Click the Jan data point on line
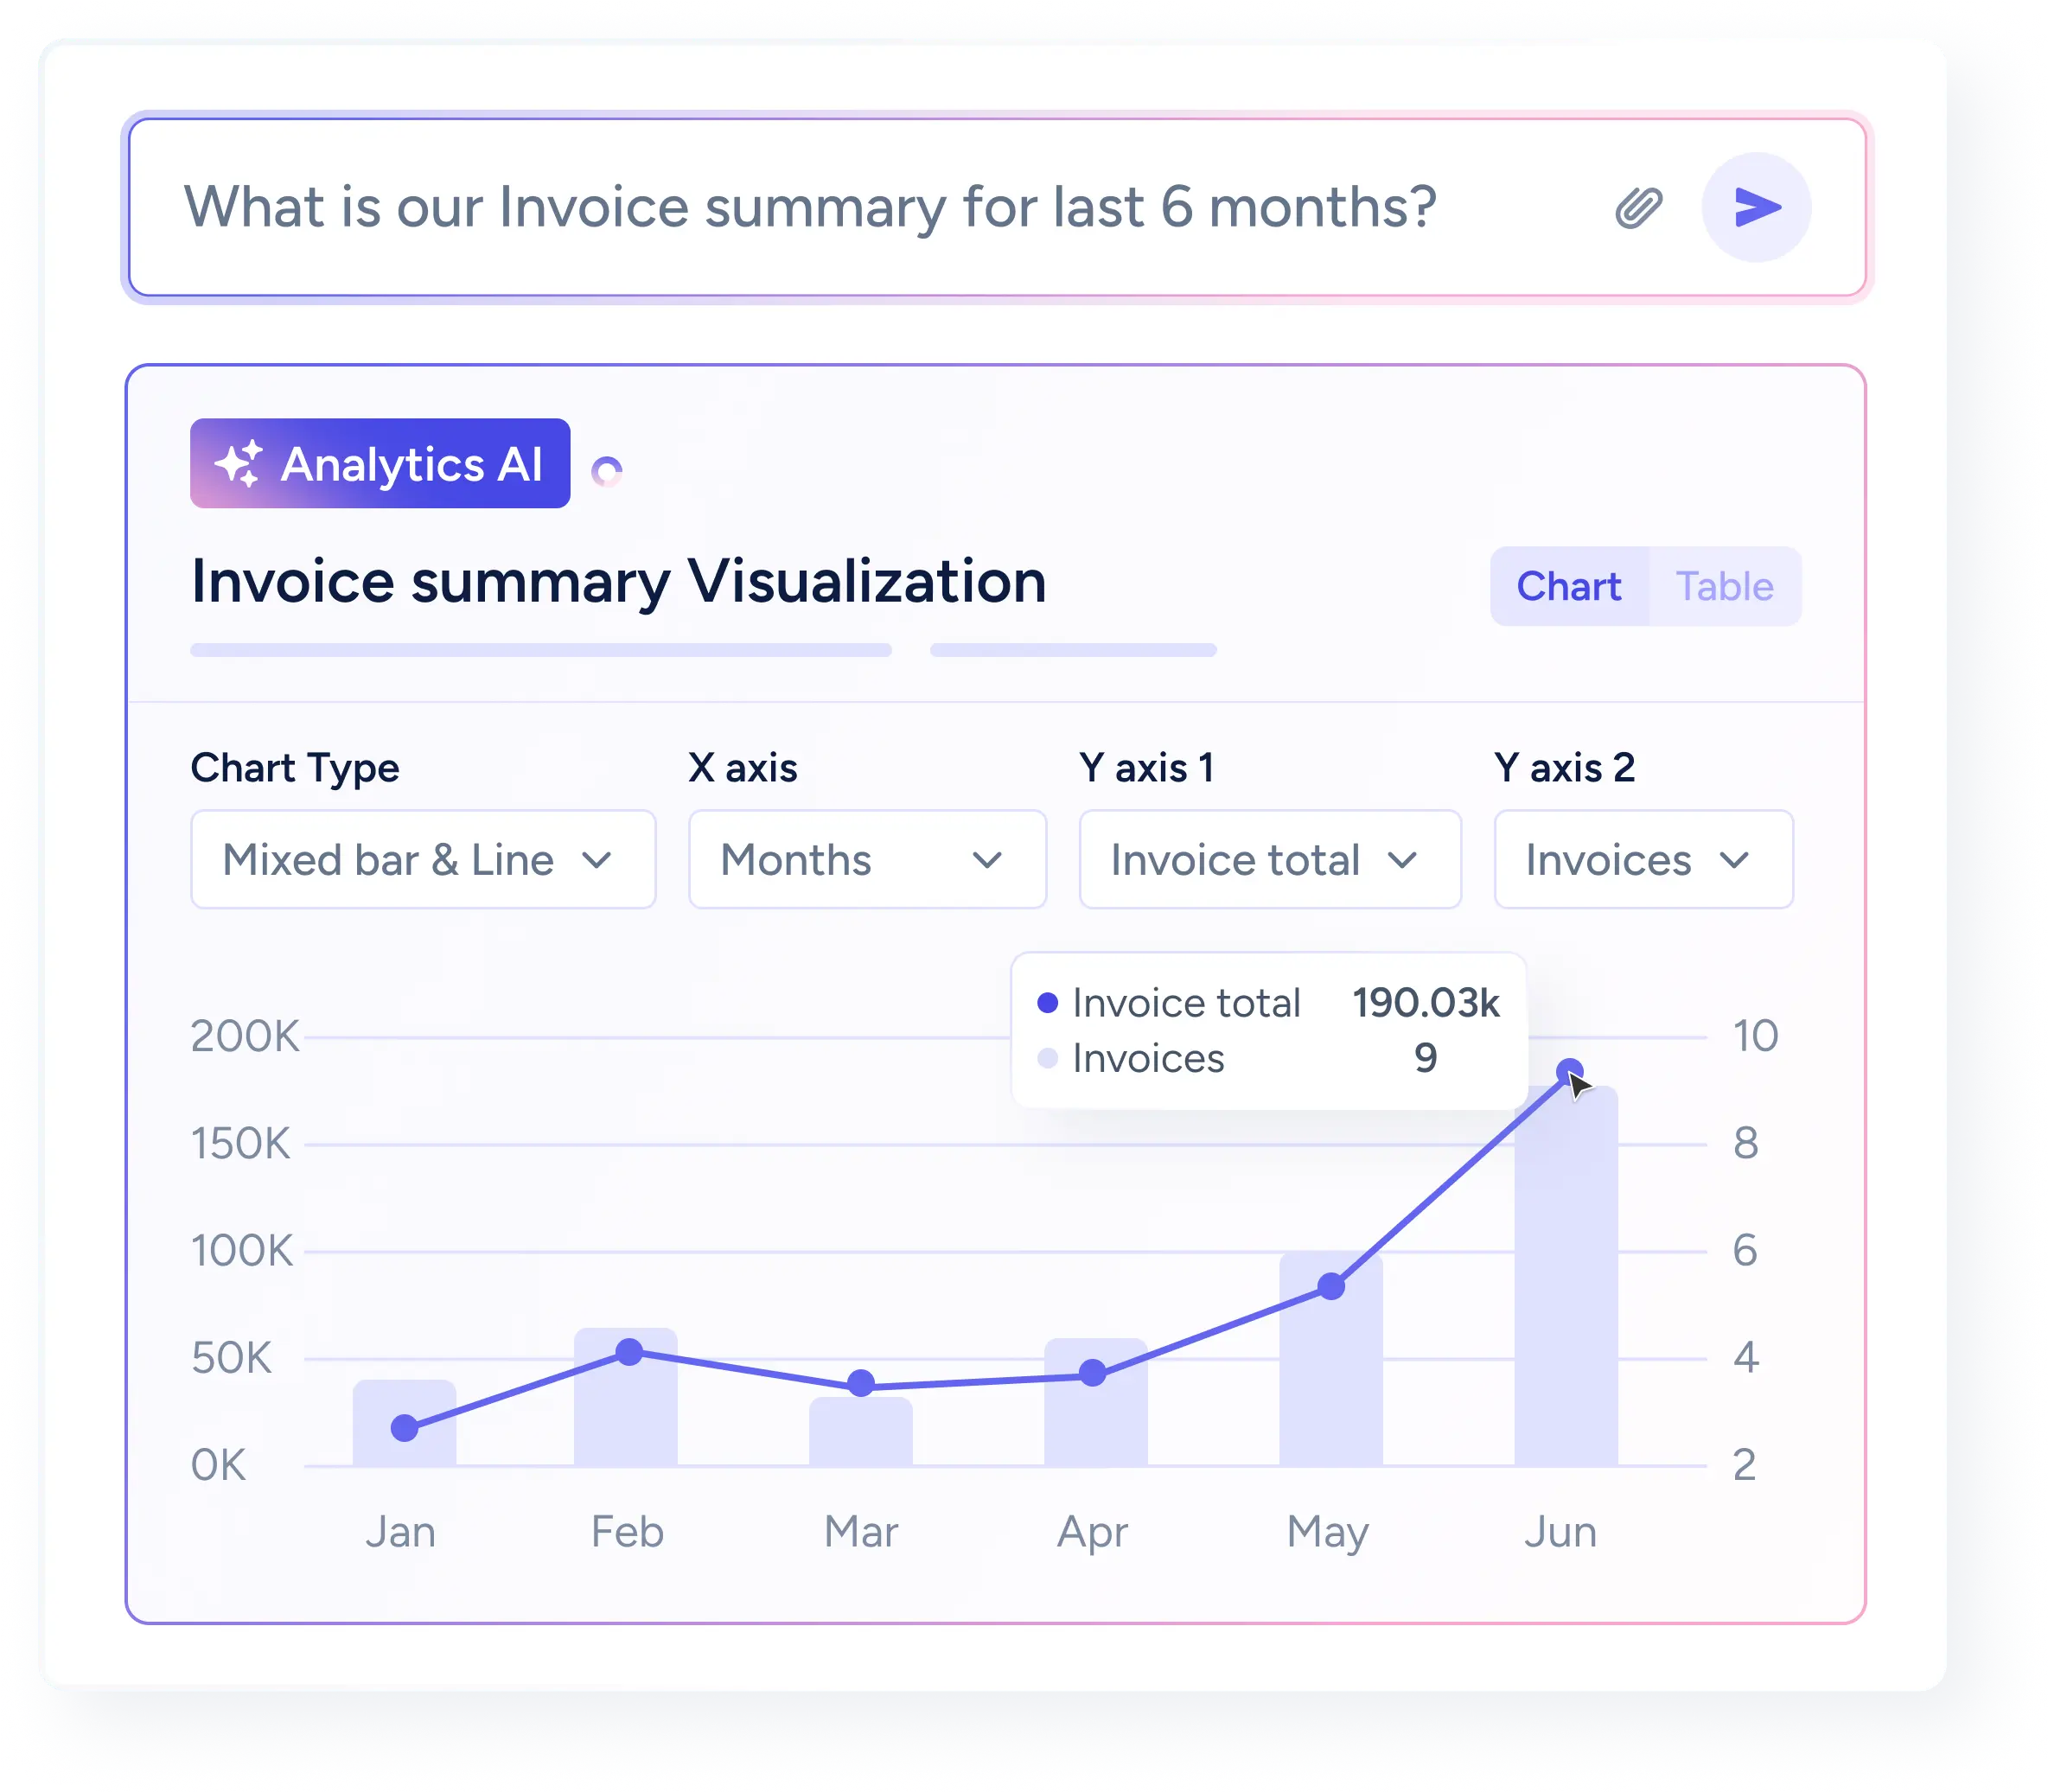The width and height of the screenshot is (2048, 1792). (x=404, y=1428)
